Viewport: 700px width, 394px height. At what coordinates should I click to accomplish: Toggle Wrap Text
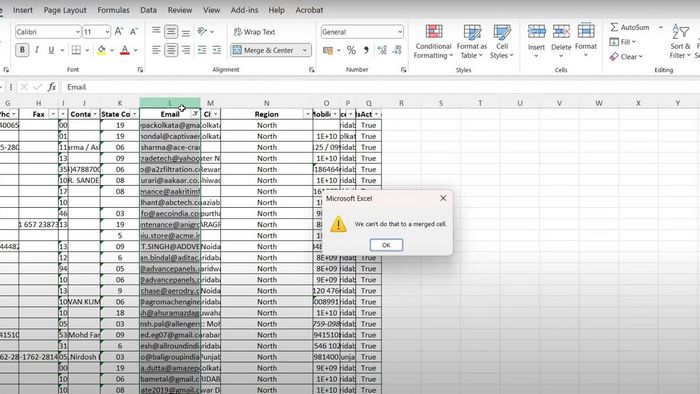click(x=254, y=32)
